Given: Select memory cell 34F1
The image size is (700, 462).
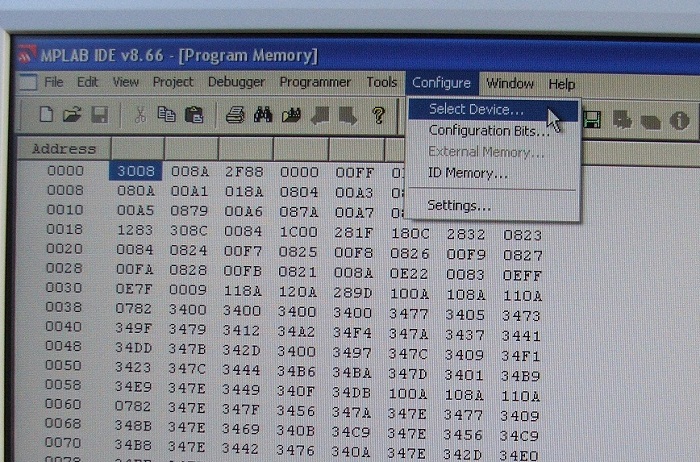Looking at the screenshot, I should click(x=521, y=356).
